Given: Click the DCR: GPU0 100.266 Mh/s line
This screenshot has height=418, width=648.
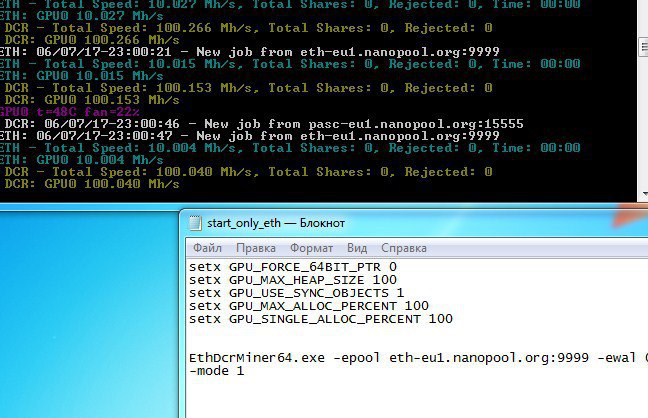Looking at the screenshot, I should pyautogui.click(x=92, y=40).
